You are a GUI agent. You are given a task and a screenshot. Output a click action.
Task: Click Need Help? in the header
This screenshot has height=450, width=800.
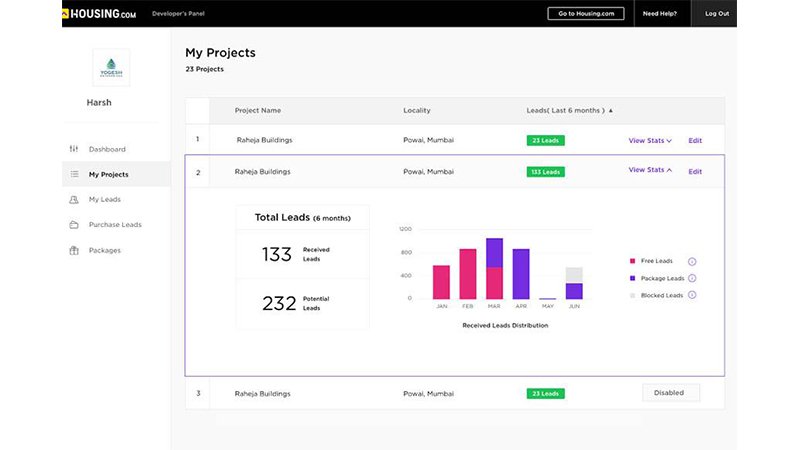pos(660,14)
